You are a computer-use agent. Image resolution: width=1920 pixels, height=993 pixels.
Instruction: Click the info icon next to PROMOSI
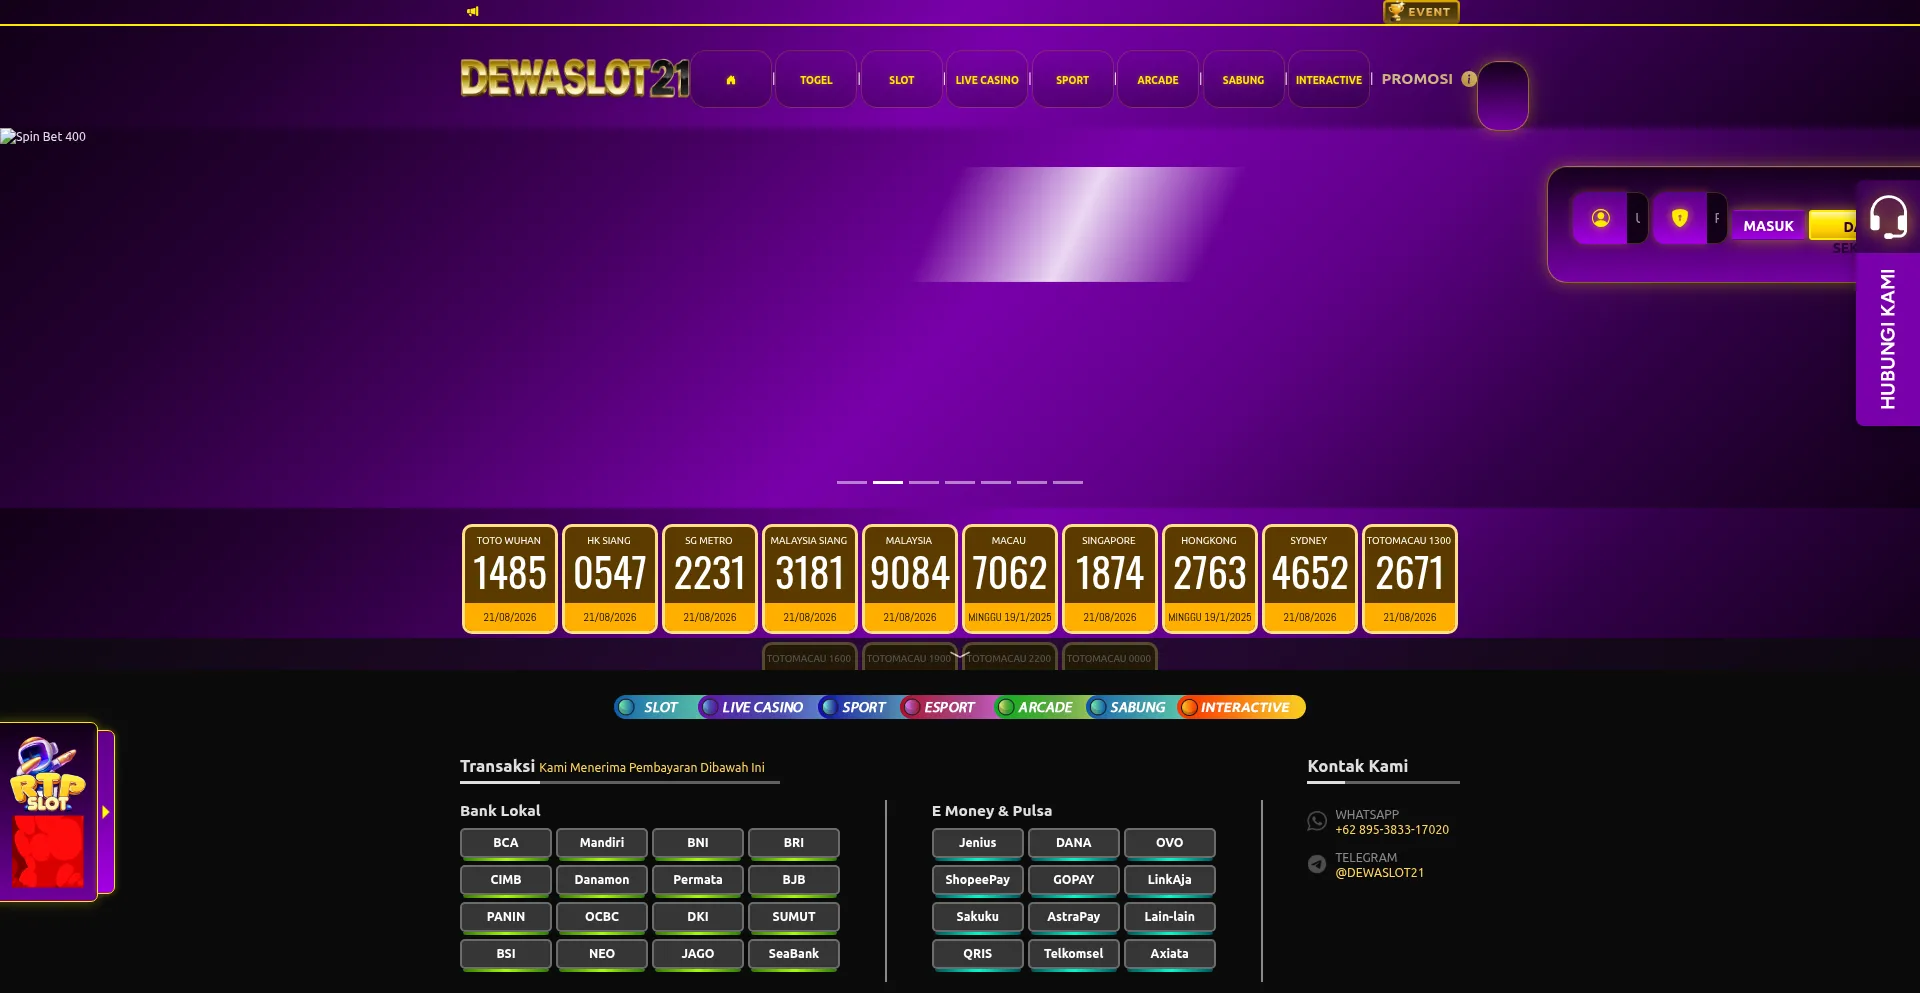[1469, 79]
